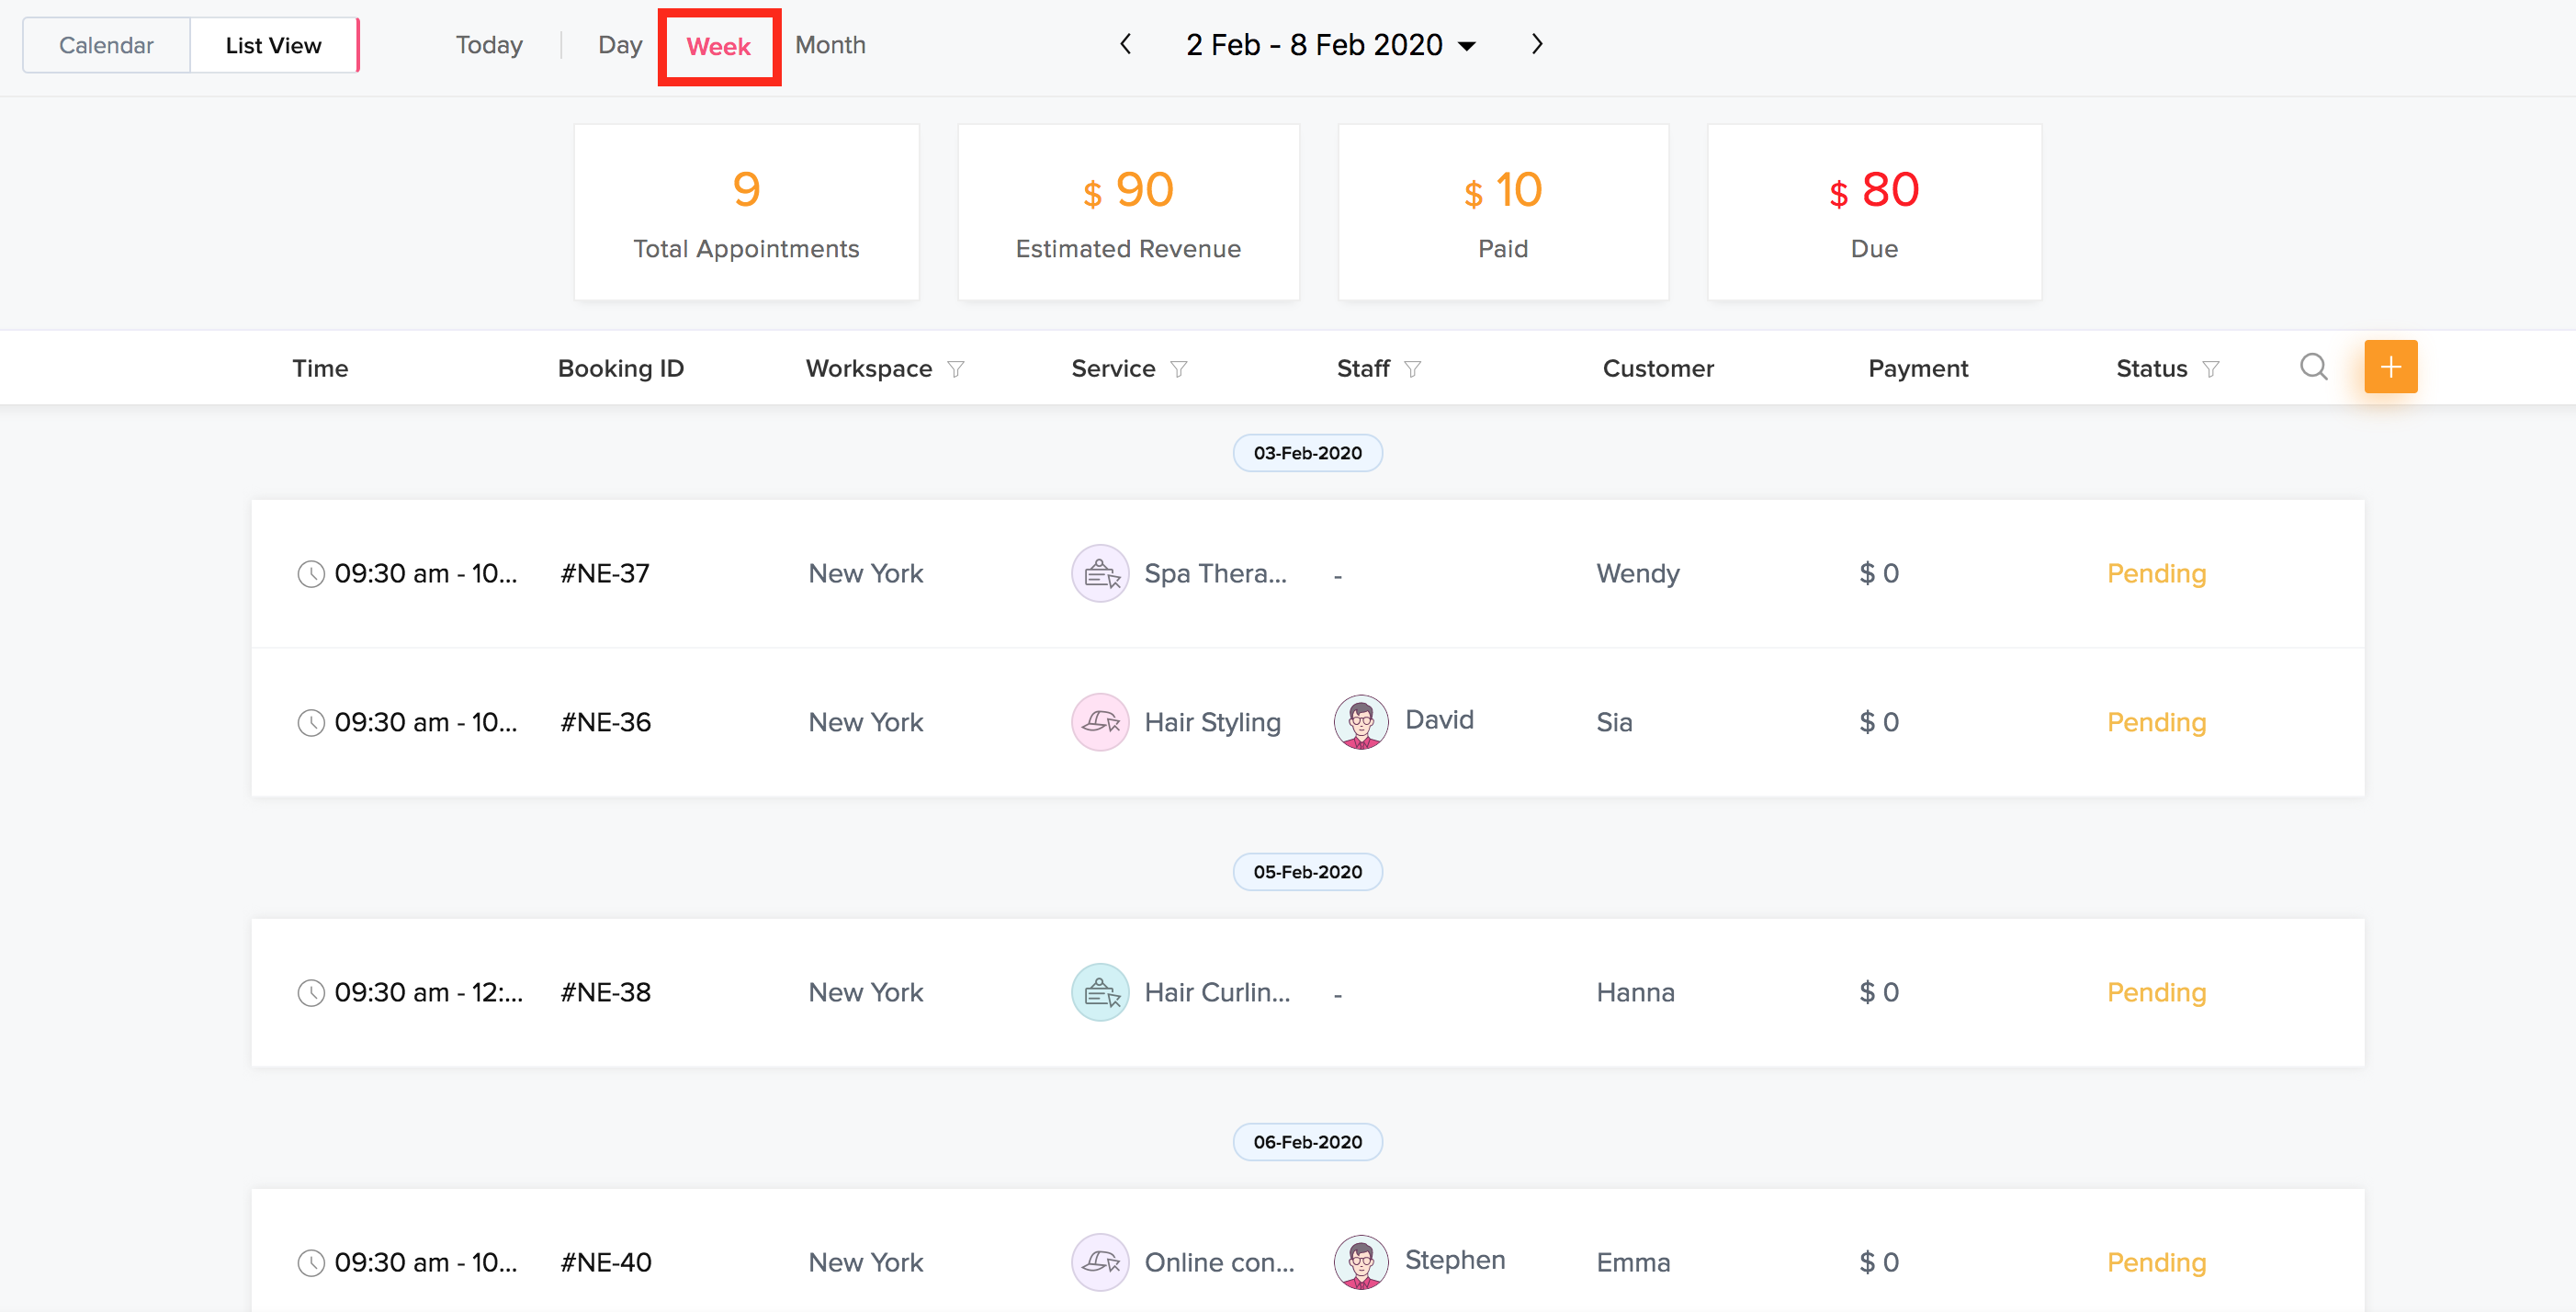The width and height of the screenshot is (2576, 1312).
Task: Click the search magnifier icon
Action: pos(2313,367)
